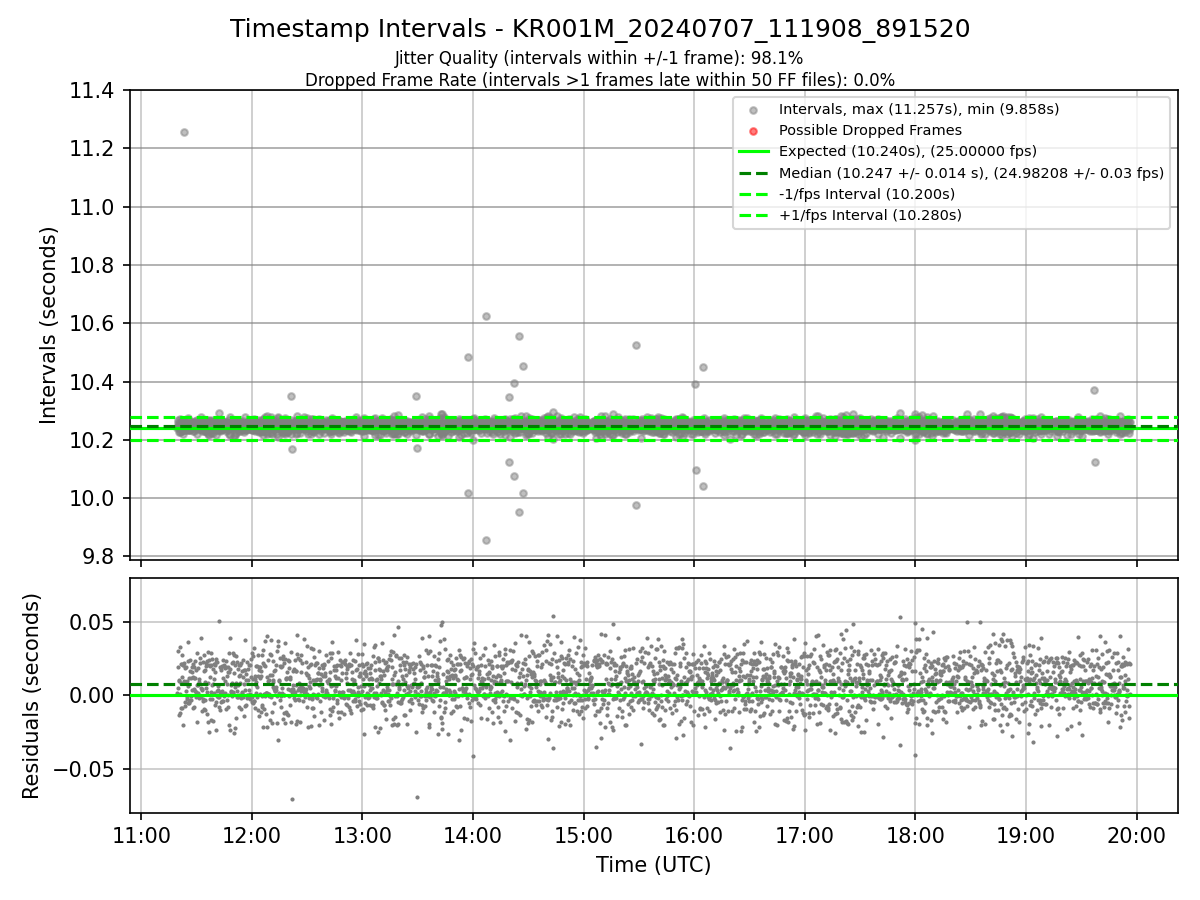Click the interval outlier point near 19:35 above 10.3
1200x900 pixels.
point(1094,390)
